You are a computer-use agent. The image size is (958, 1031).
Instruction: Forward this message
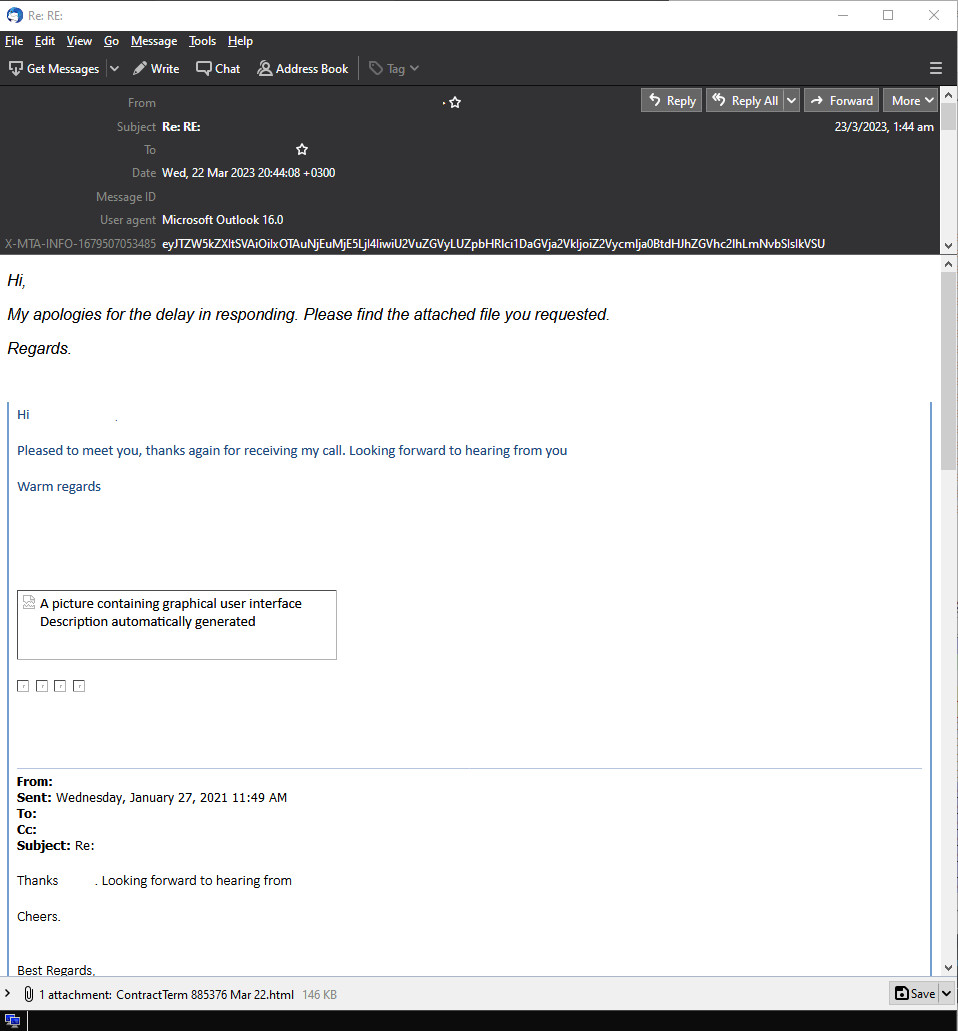[841, 101]
